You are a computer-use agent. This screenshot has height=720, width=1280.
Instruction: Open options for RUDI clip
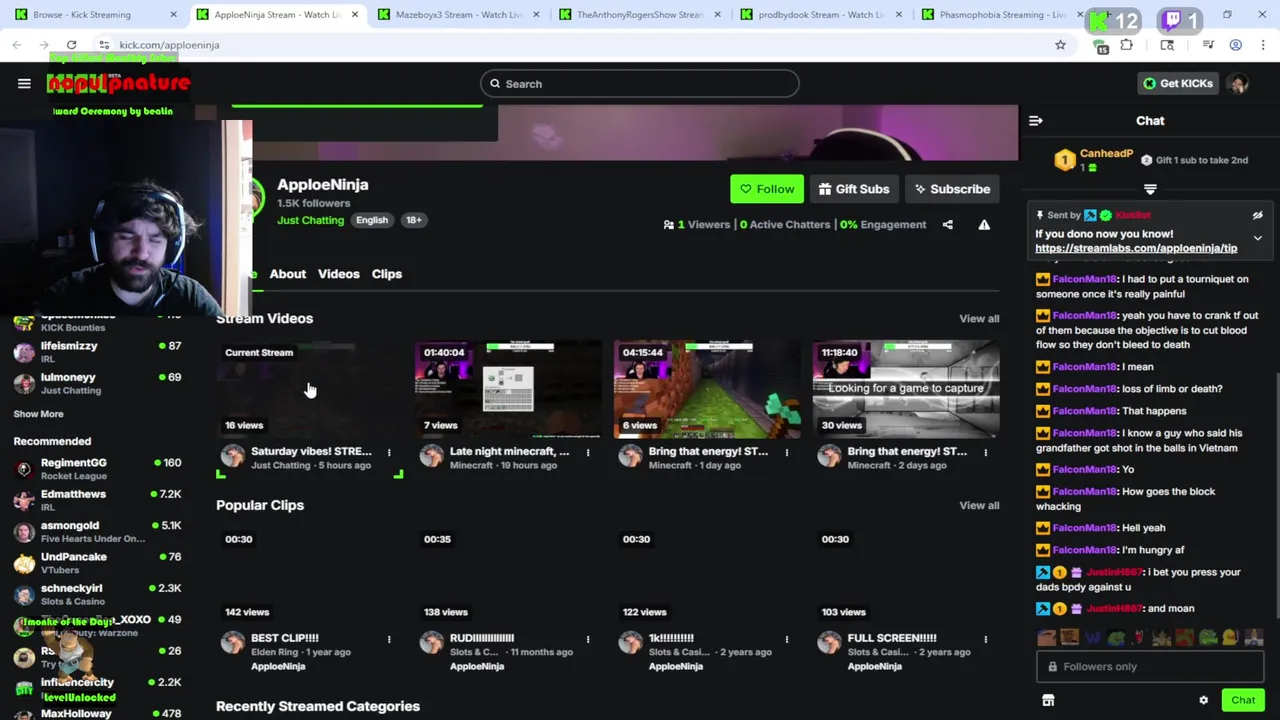click(588, 639)
